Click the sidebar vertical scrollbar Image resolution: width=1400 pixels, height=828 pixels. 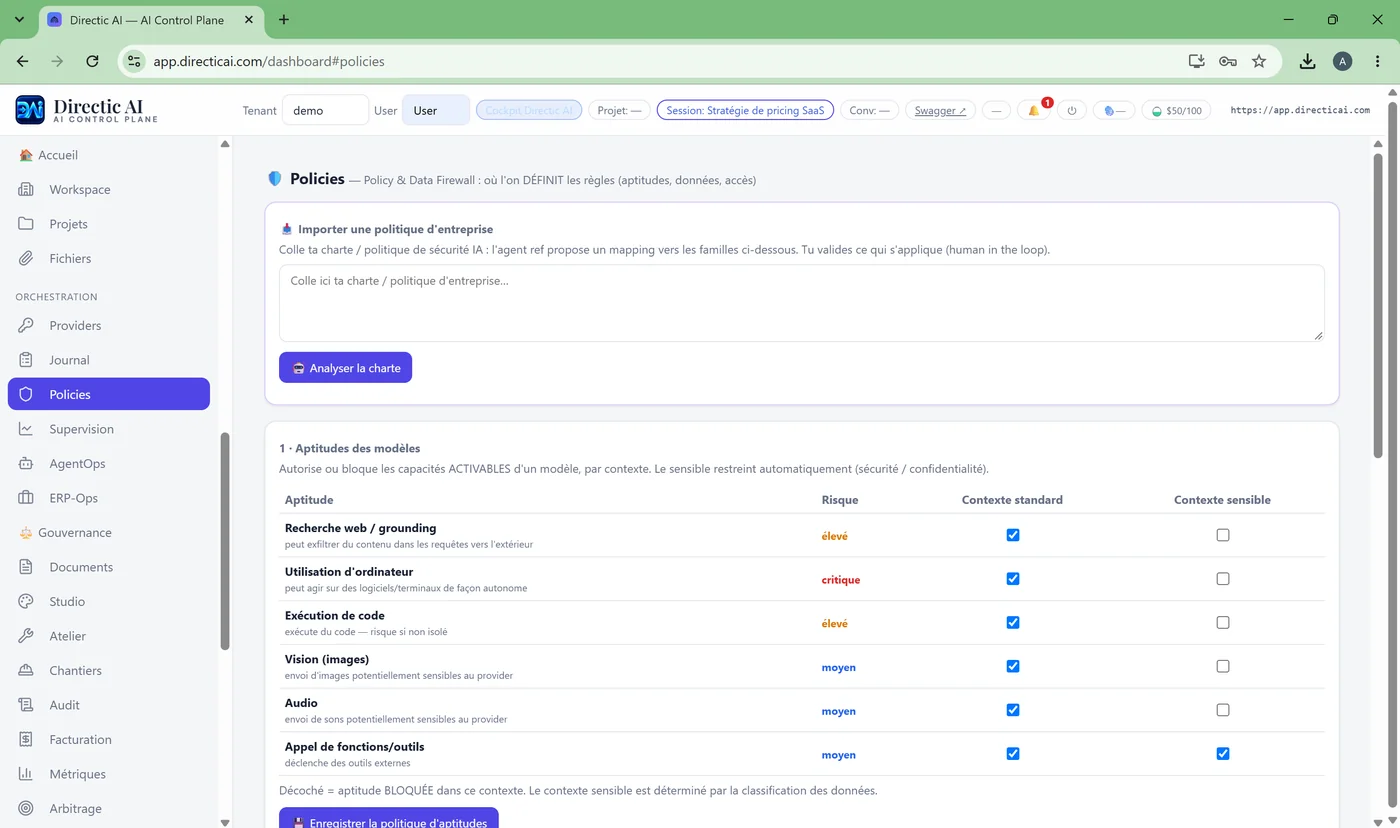pos(225,541)
